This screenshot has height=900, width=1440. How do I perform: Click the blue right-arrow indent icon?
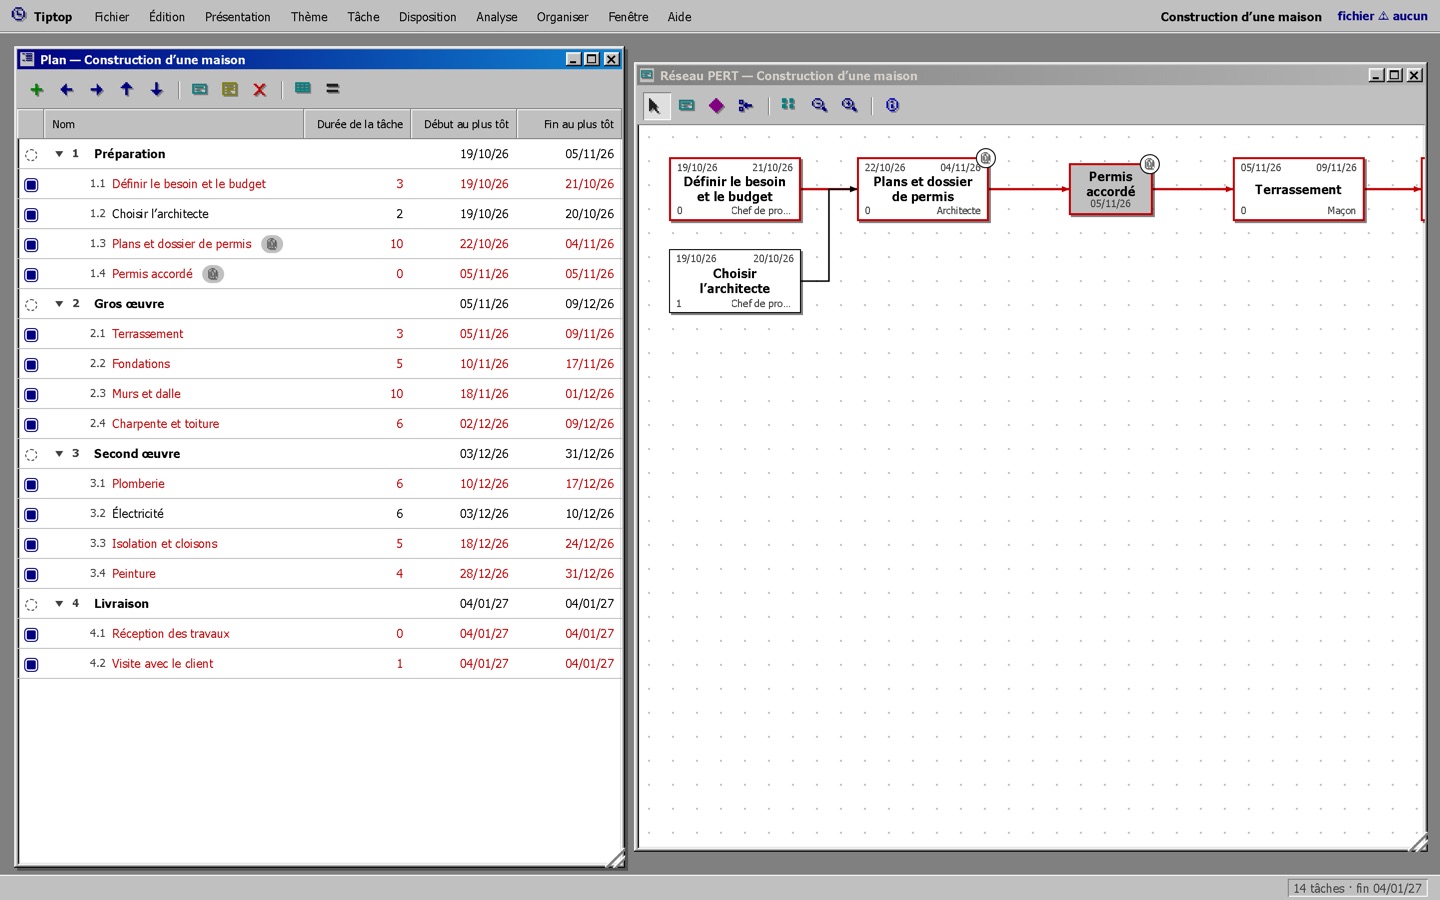(x=97, y=90)
